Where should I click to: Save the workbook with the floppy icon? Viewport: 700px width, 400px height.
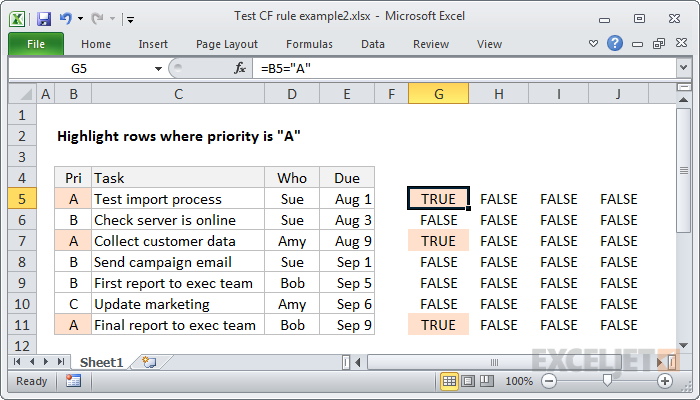click(44, 19)
